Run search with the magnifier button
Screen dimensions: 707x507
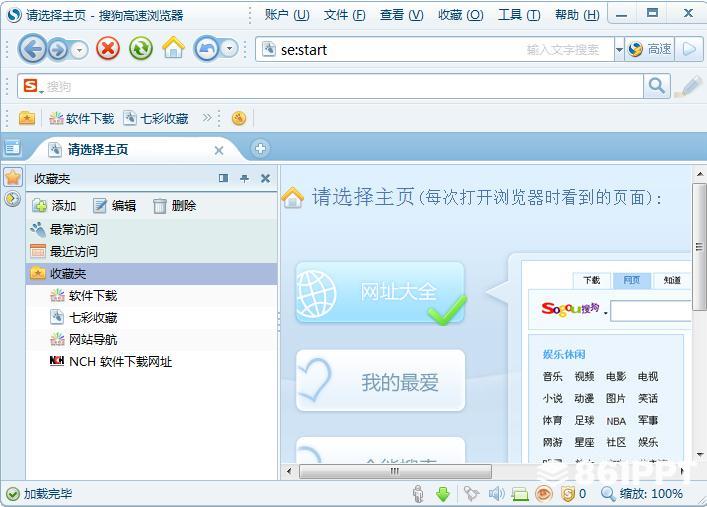tap(656, 86)
